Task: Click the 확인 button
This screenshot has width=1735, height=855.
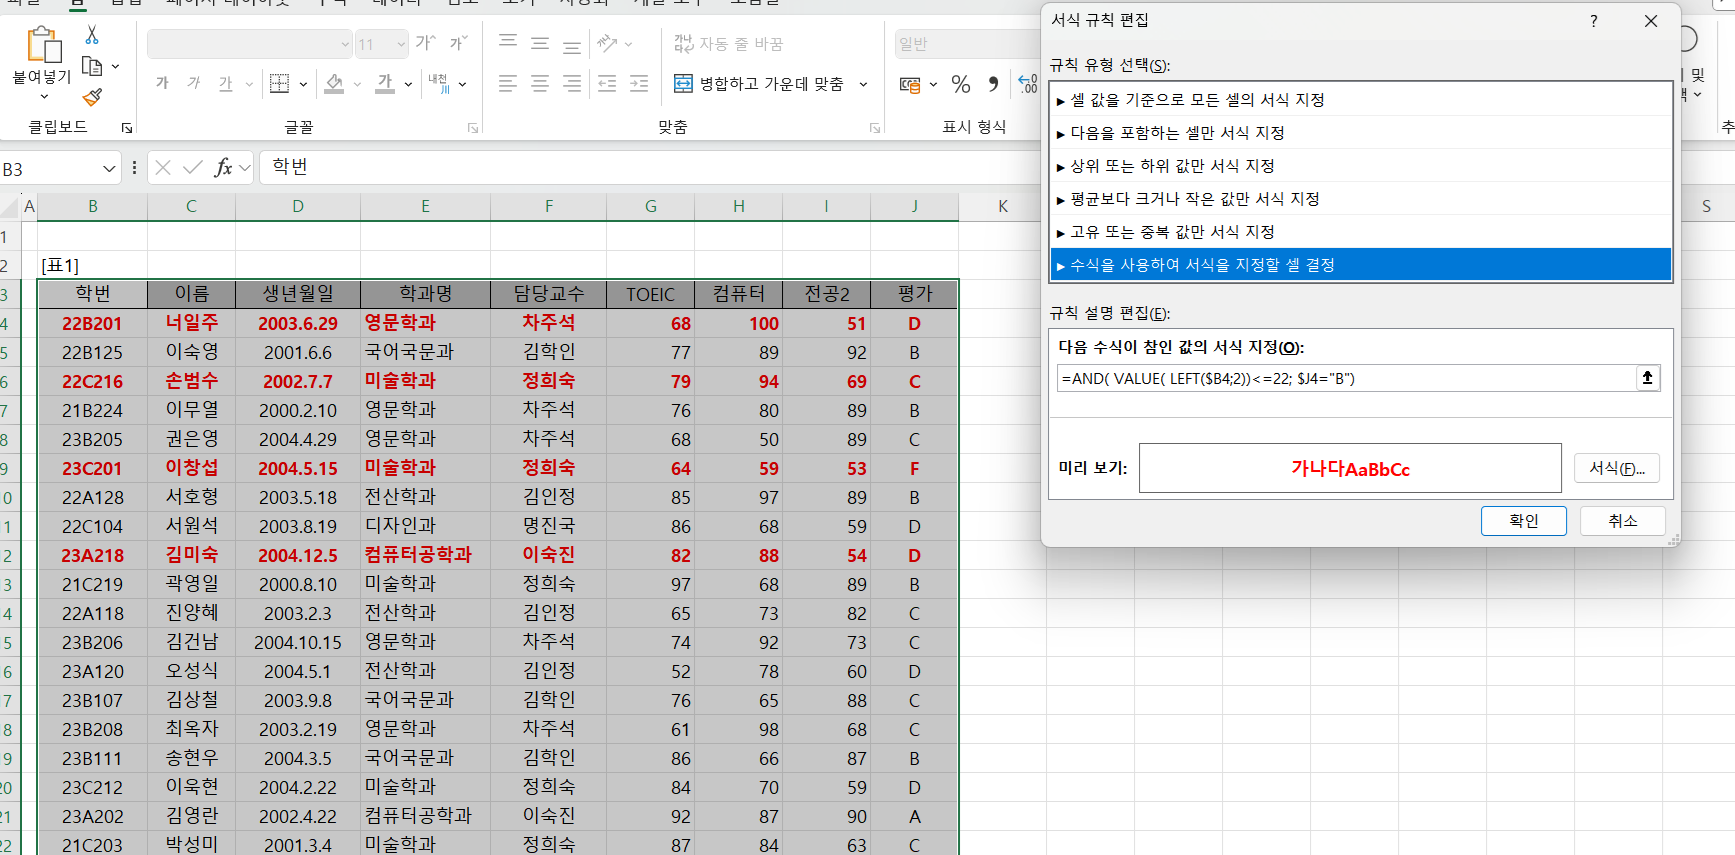Action: [x=1523, y=521]
